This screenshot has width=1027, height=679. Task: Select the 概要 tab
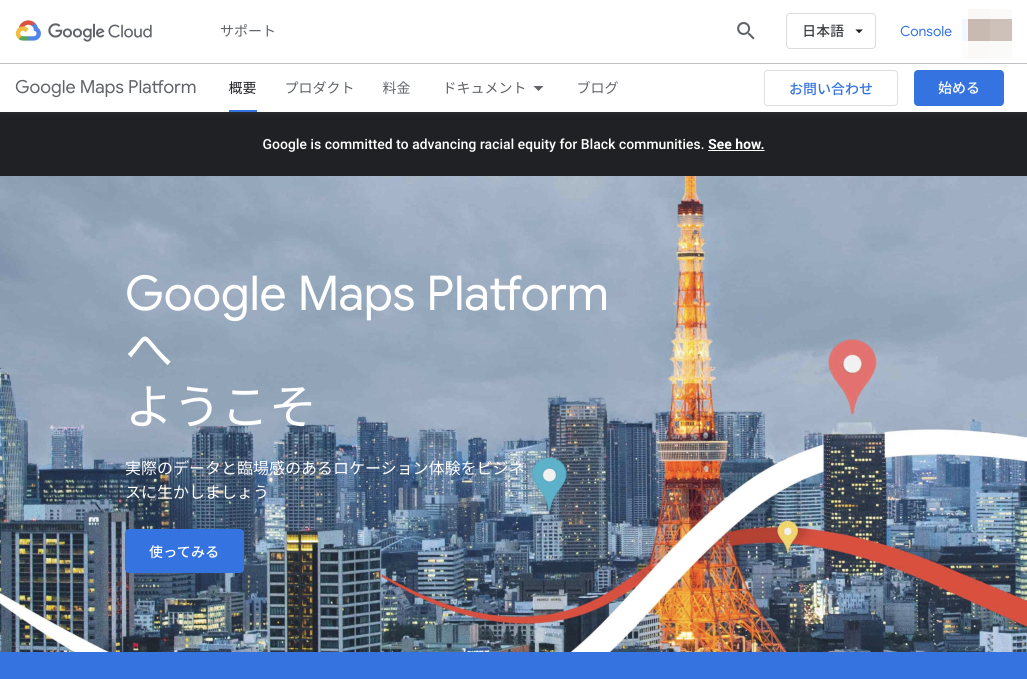(x=242, y=88)
